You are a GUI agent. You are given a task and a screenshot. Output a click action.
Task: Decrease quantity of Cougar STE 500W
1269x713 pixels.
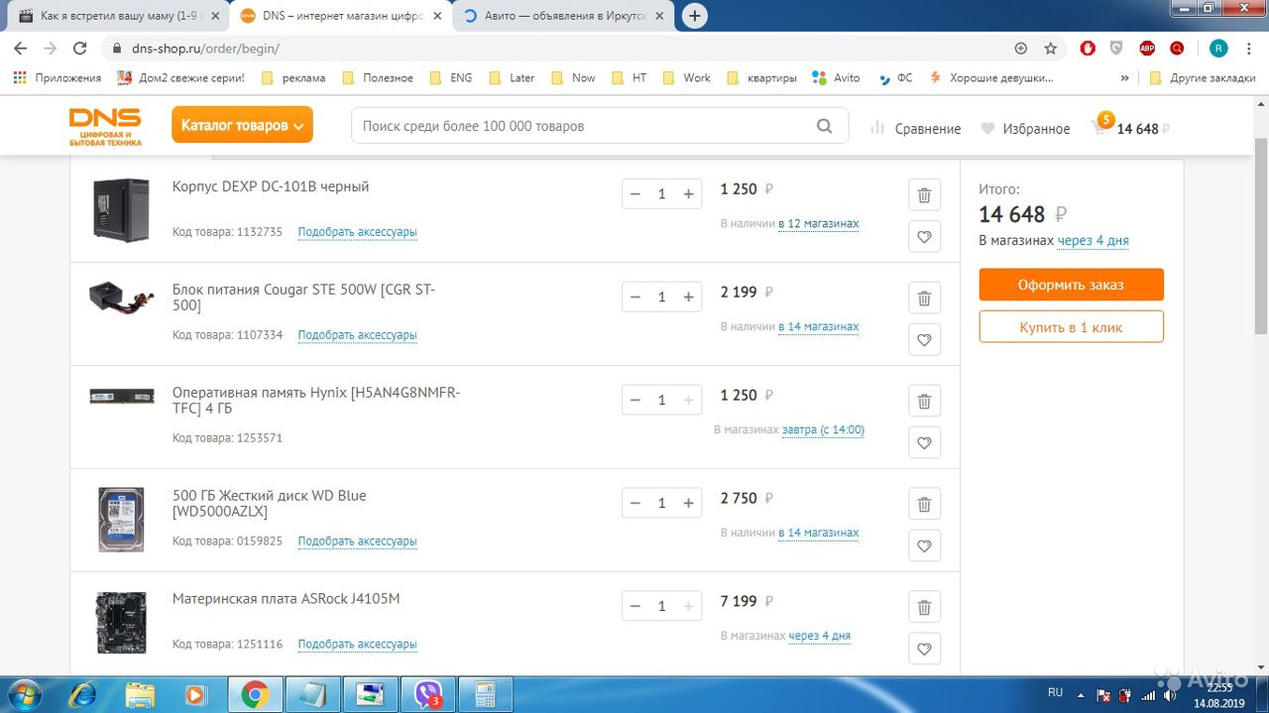click(x=635, y=297)
